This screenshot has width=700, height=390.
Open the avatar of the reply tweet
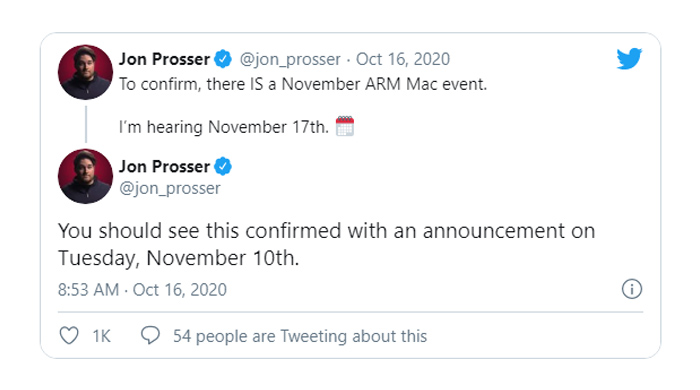[x=85, y=176]
